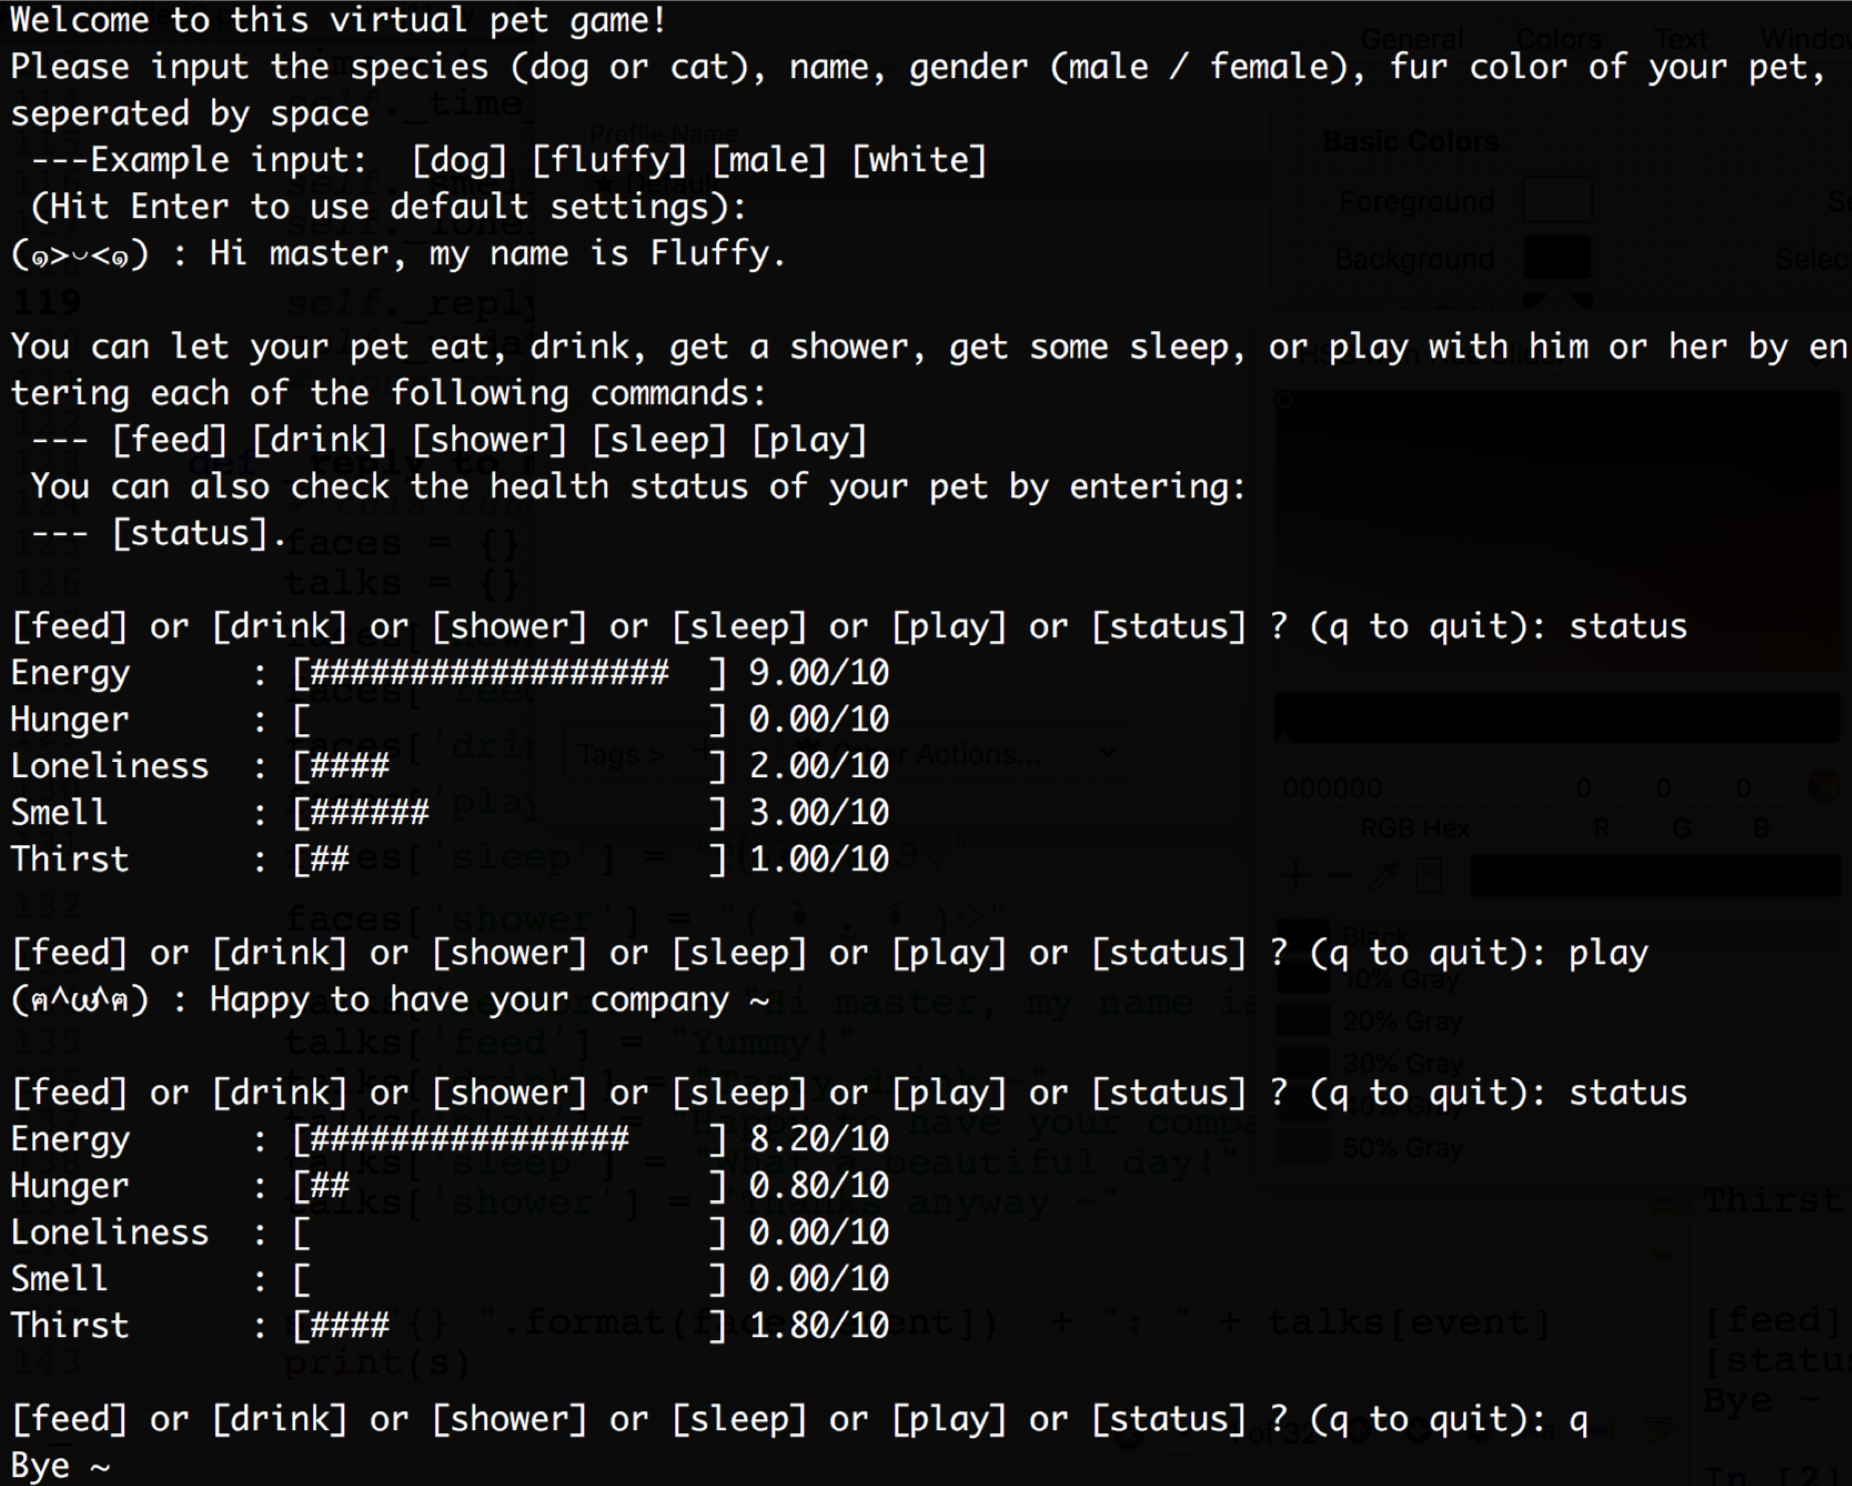Click "Happy to have your company ~" reply

pos(489,1000)
